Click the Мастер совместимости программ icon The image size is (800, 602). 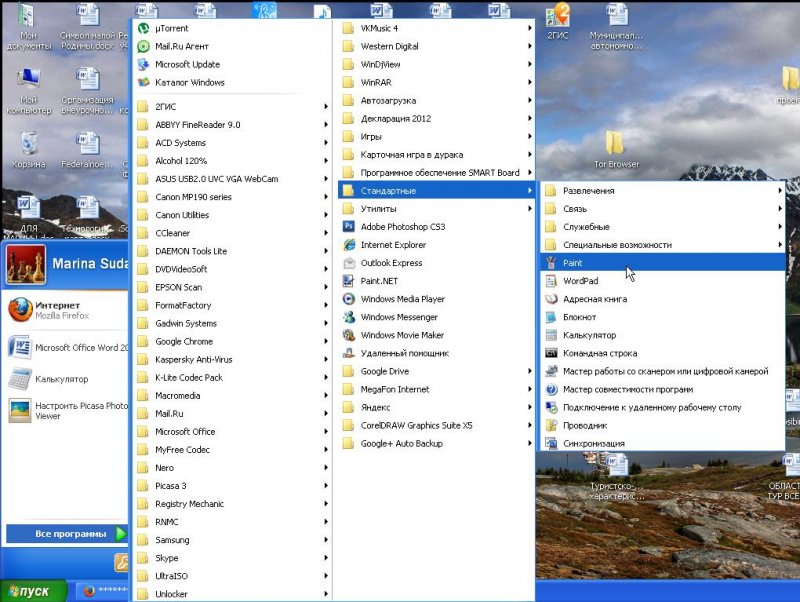551,389
